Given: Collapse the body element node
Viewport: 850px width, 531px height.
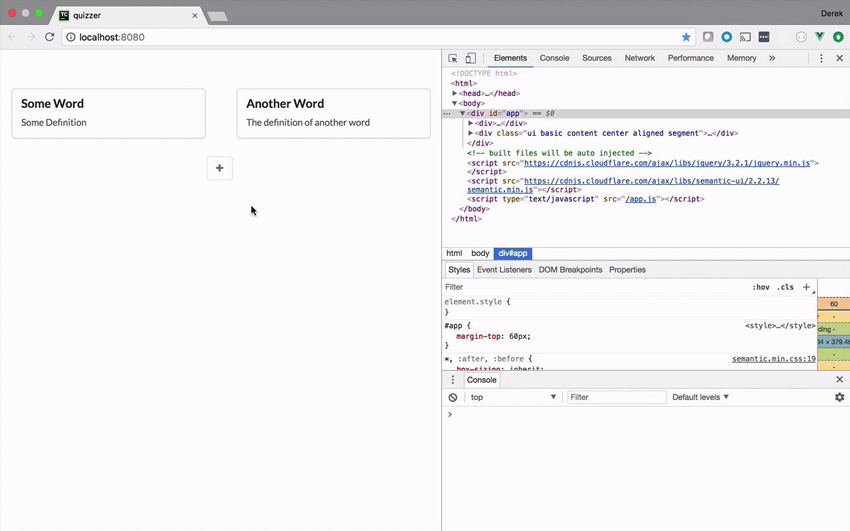Looking at the screenshot, I should coord(454,103).
